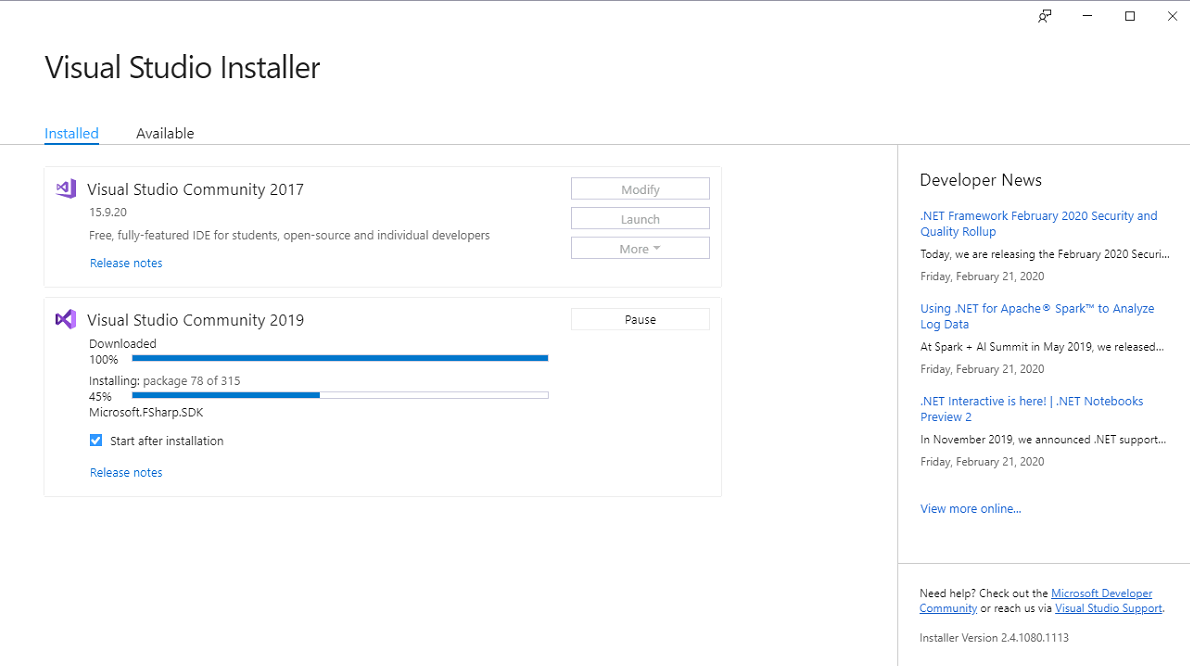Image resolution: width=1190 pixels, height=666 pixels.
Task: Launch Visual Studio Community 2017
Action: [640, 218]
